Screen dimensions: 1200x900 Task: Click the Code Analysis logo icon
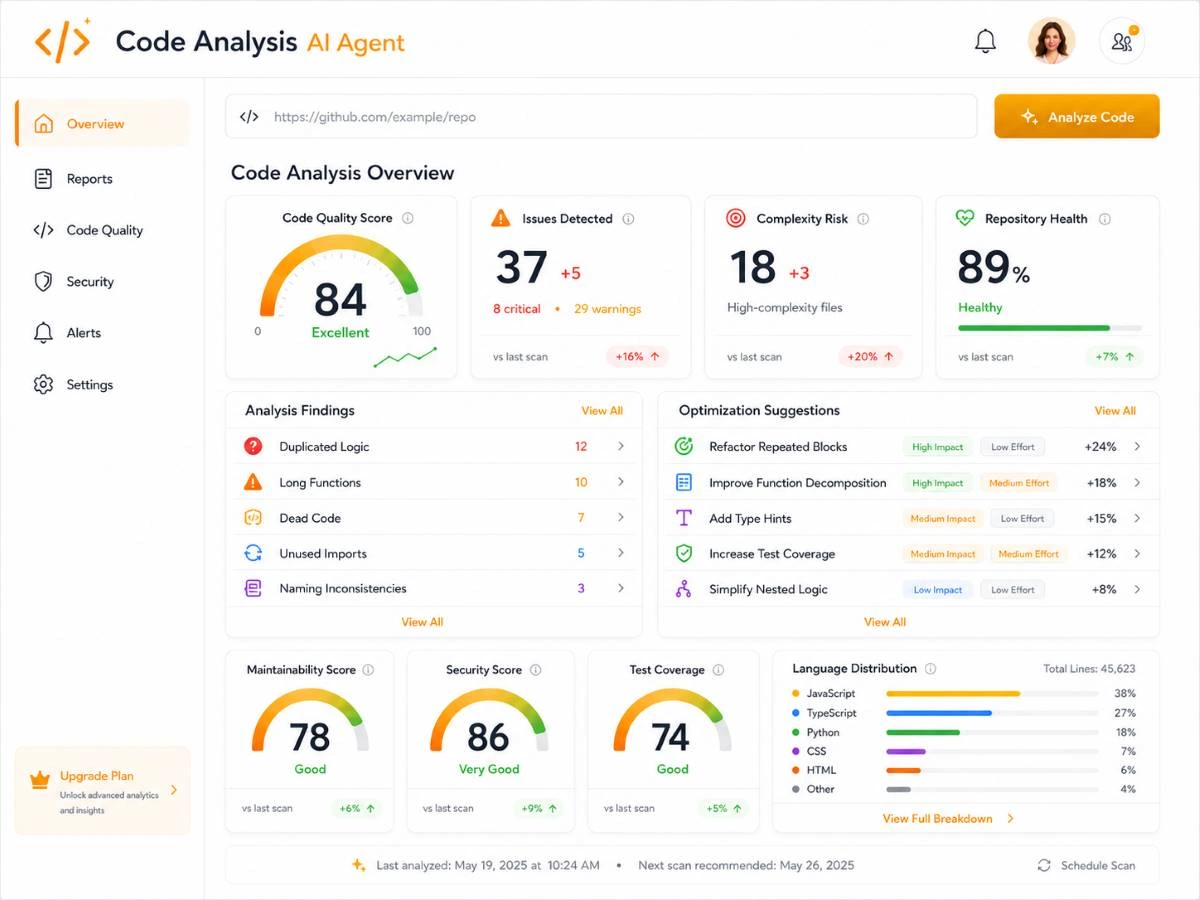click(x=62, y=41)
